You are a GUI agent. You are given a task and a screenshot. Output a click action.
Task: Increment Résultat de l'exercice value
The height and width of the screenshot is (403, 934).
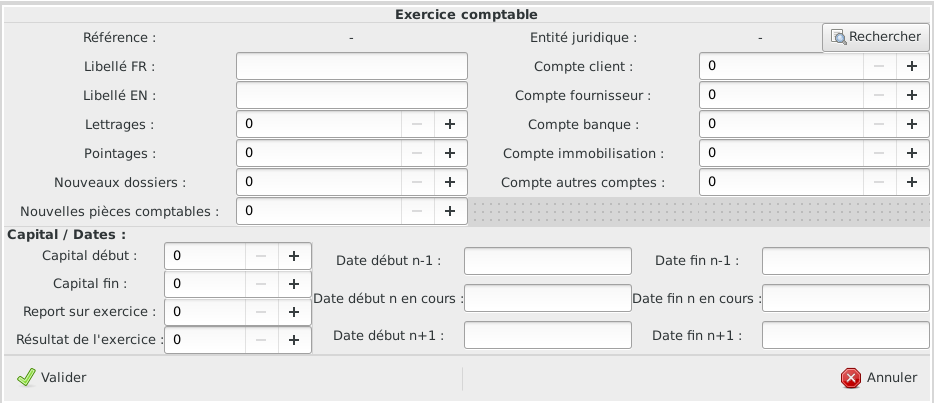pyautogui.click(x=294, y=339)
